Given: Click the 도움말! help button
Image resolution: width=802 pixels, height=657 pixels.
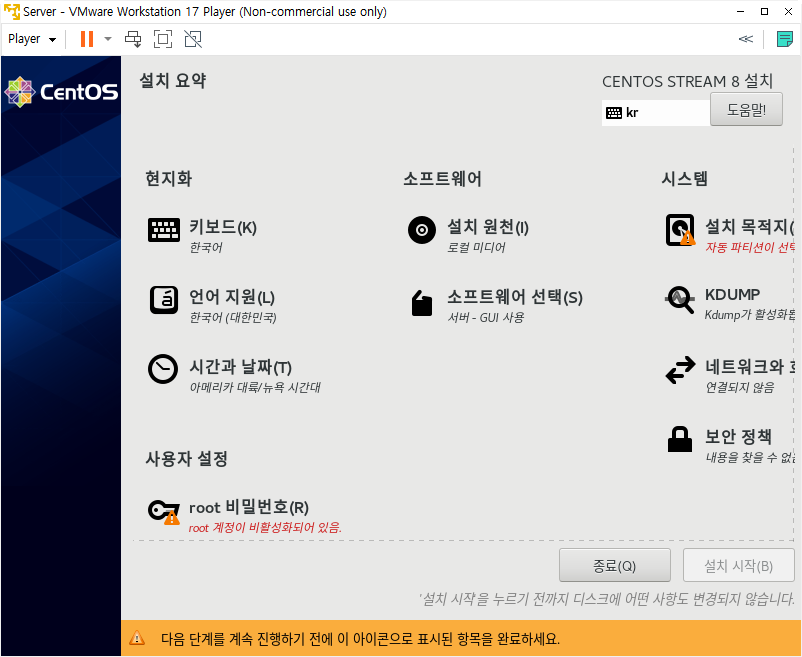Looking at the screenshot, I should point(746,109).
